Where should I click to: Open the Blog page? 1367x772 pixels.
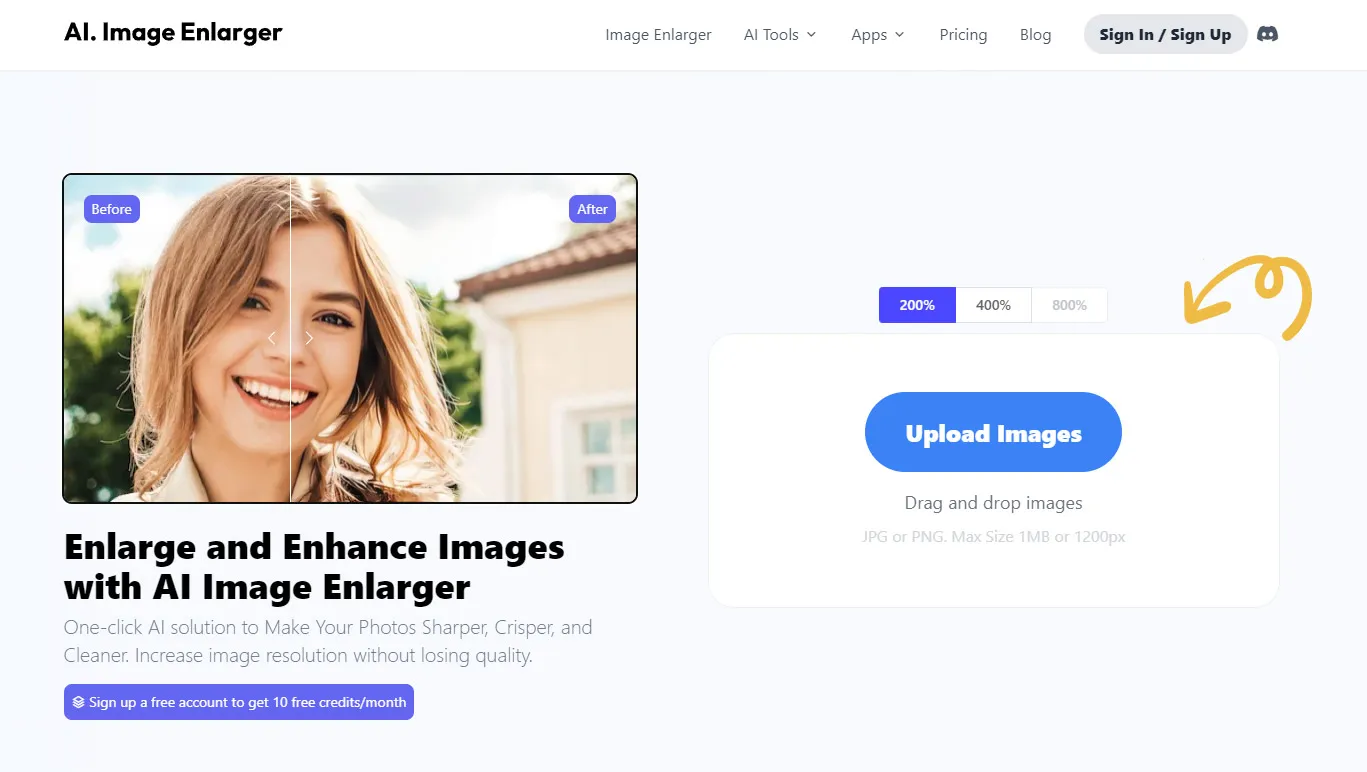click(x=1035, y=34)
